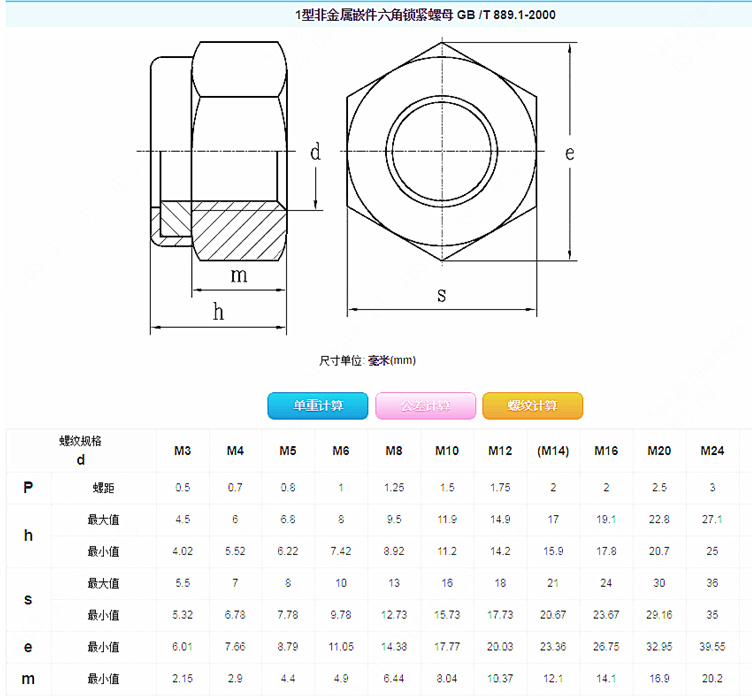This screenshot has width=752, height=696.
Task: Click the hexagon top-view nut drawing
Action: (441, 153)
